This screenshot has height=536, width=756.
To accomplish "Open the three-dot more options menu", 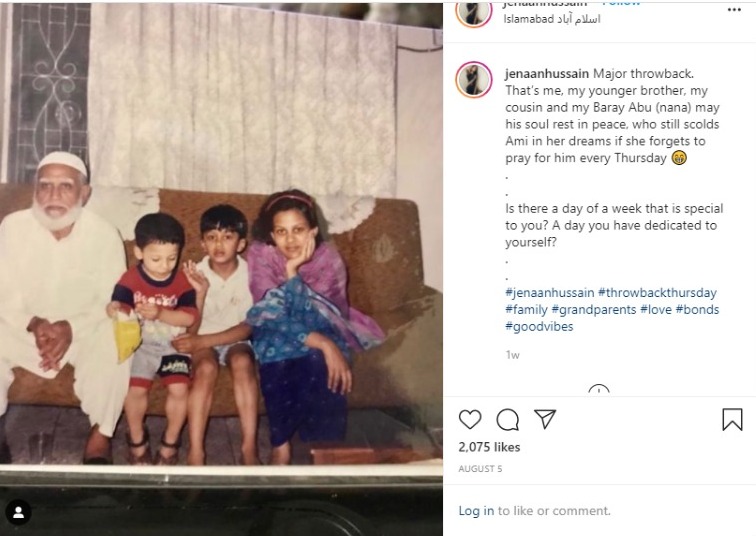I will (x=734, y=10).
